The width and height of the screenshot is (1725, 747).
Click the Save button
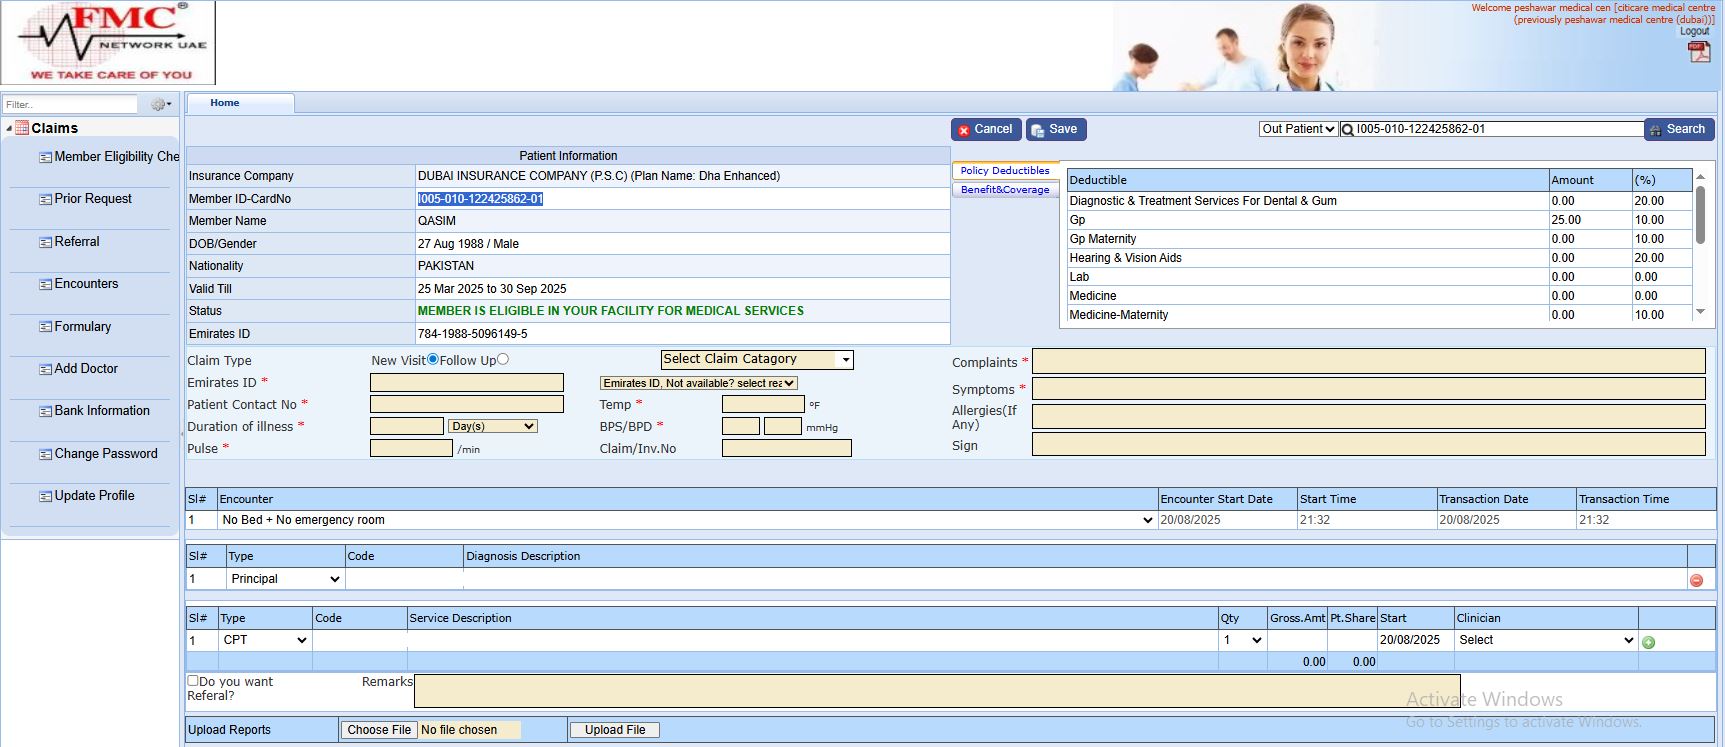(1055, 129)
